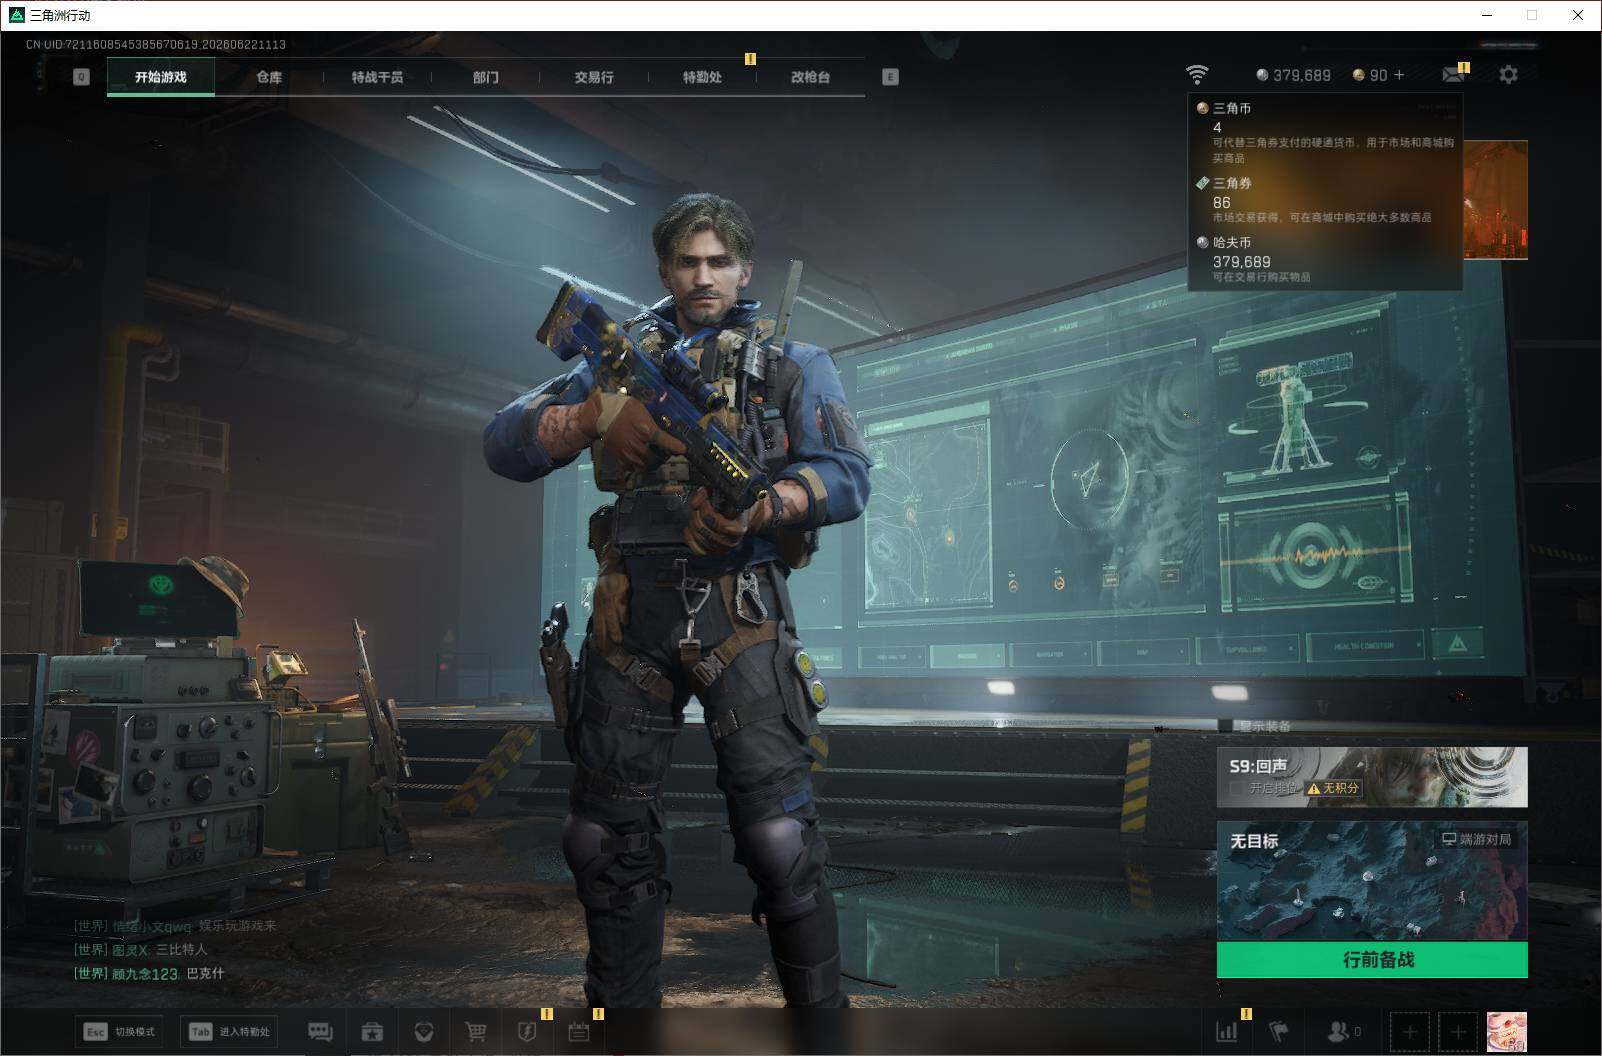1602x1056 pixels.
Task: Open the settings gear icon
Action: pyautogui.click(x=1508, y=75)
